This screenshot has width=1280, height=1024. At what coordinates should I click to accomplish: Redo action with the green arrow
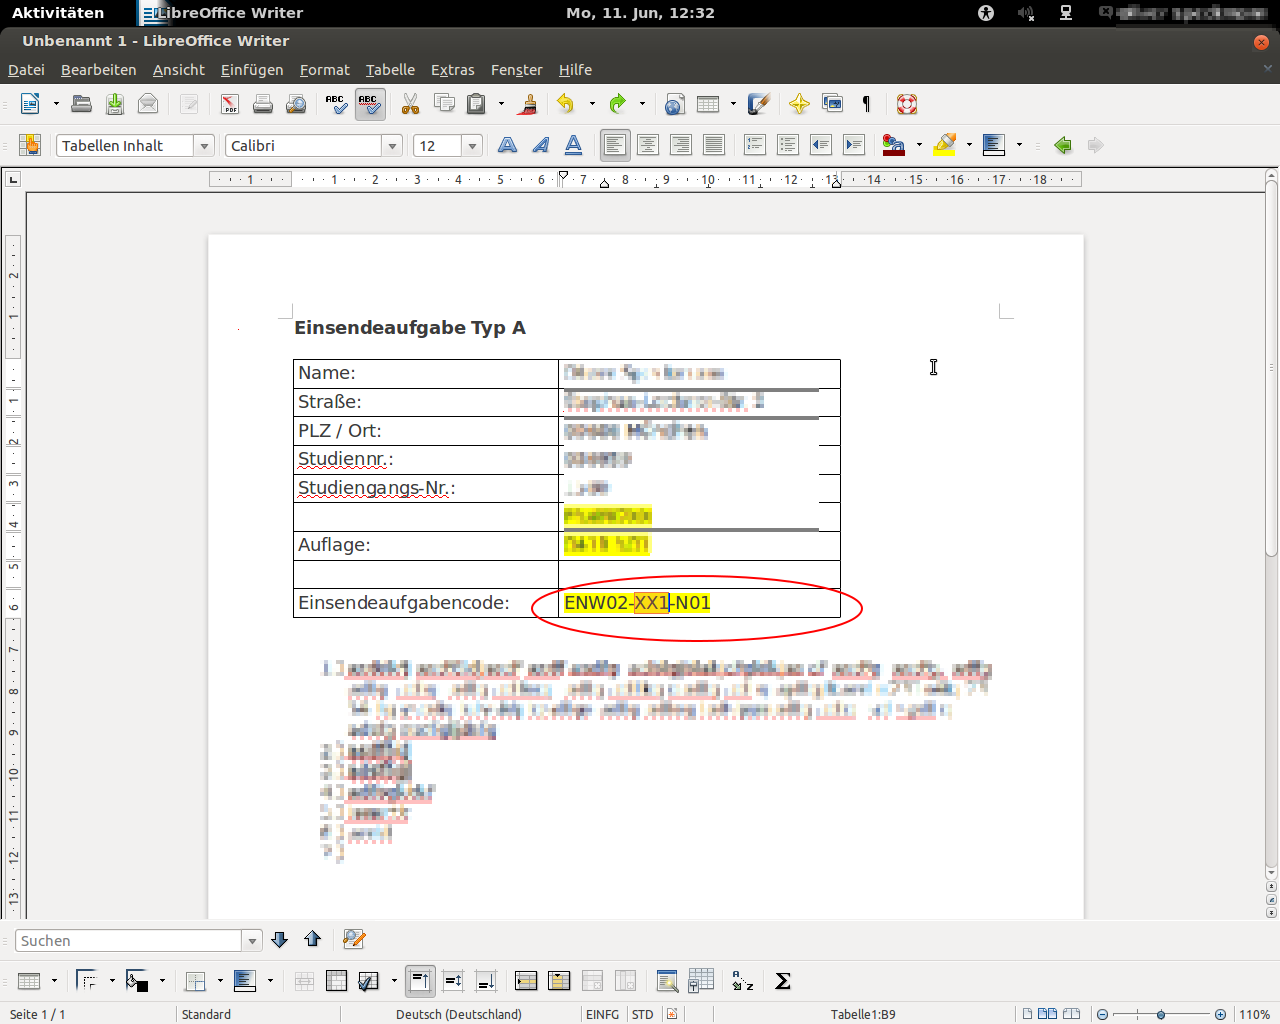[x=618, y=104]
